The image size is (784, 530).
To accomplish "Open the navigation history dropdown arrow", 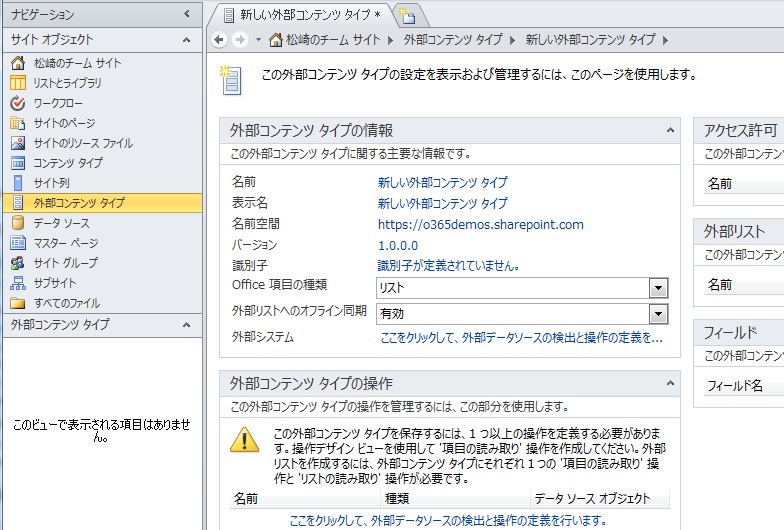I will pyautogui.click(x=258, y=40).
